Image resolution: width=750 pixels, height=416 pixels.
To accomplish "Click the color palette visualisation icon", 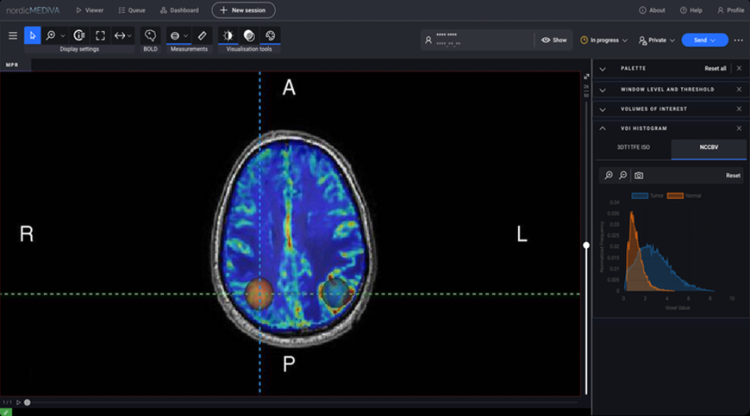I will coord(270,35).
